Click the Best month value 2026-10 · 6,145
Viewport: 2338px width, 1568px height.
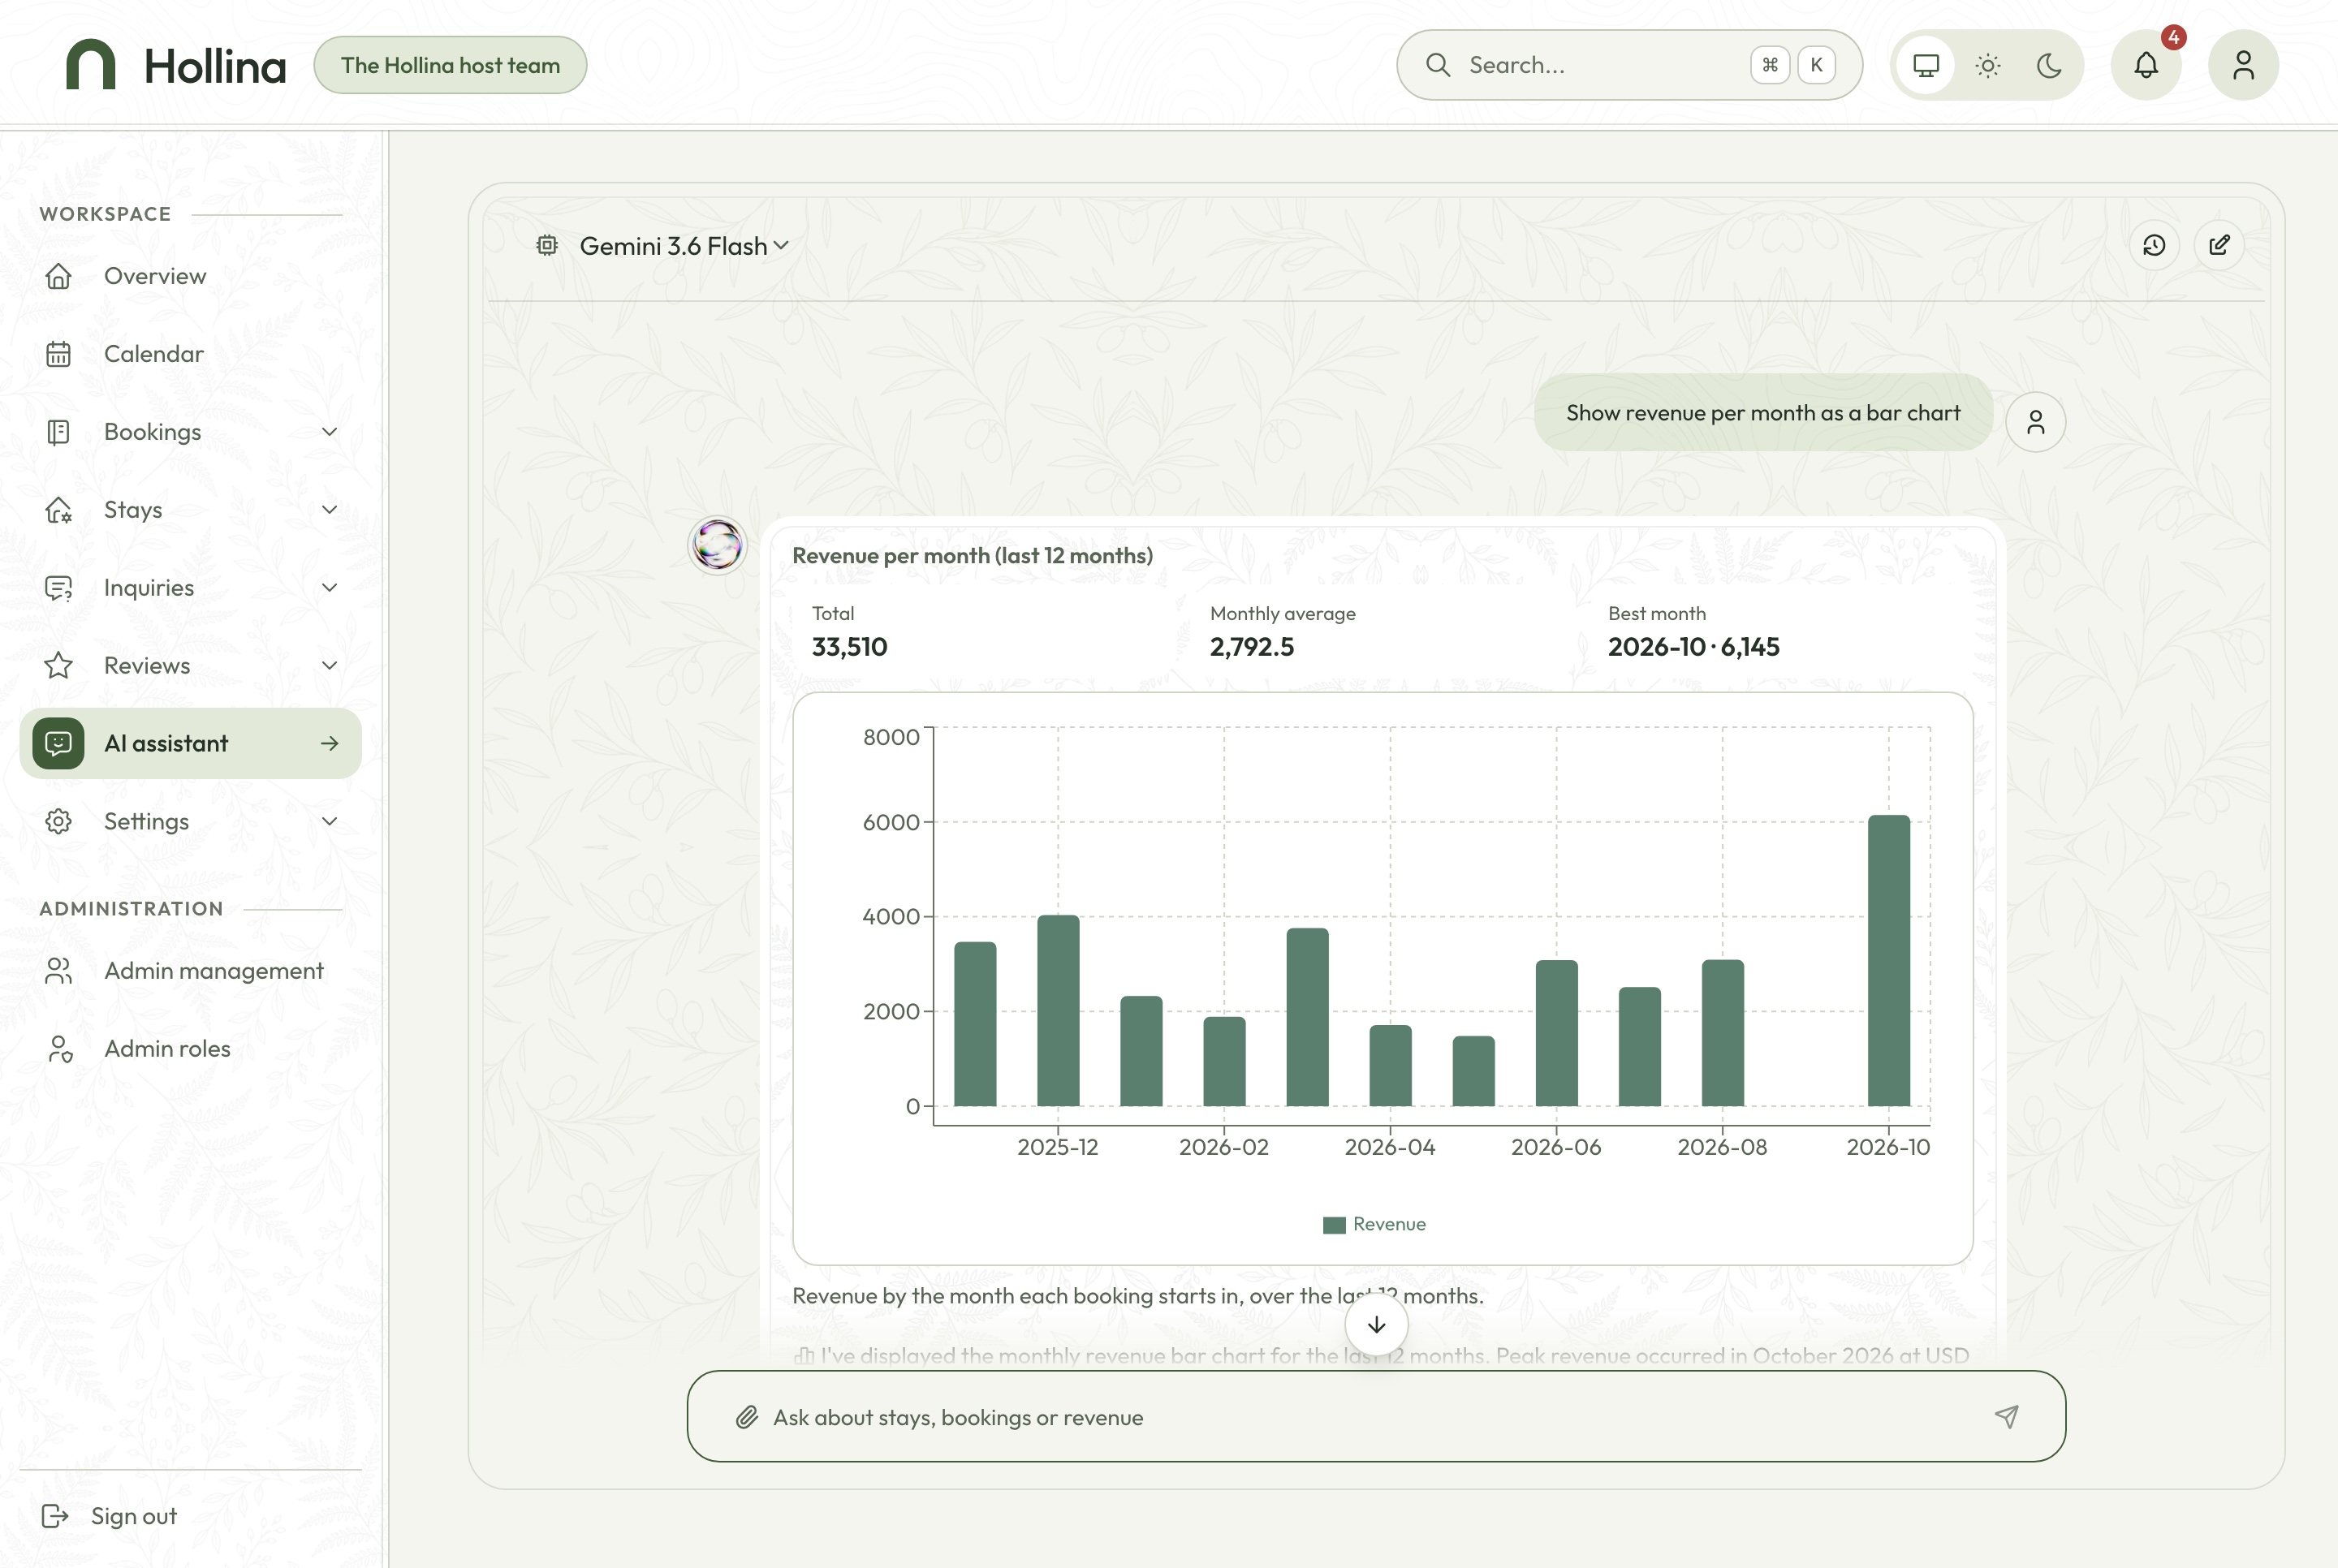pyautogui.click(x=1693, y=647)
